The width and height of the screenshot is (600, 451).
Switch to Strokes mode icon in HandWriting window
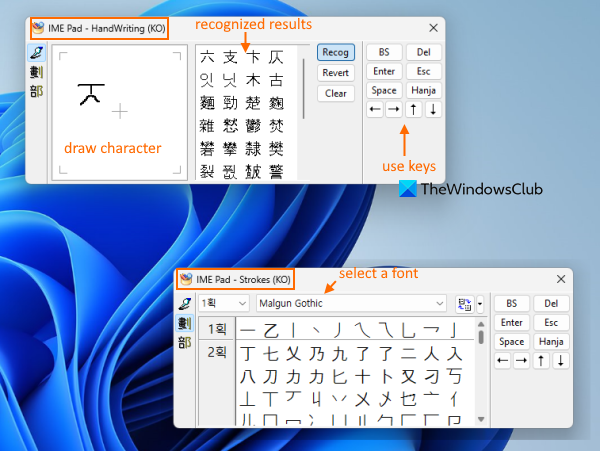(37, 72)
